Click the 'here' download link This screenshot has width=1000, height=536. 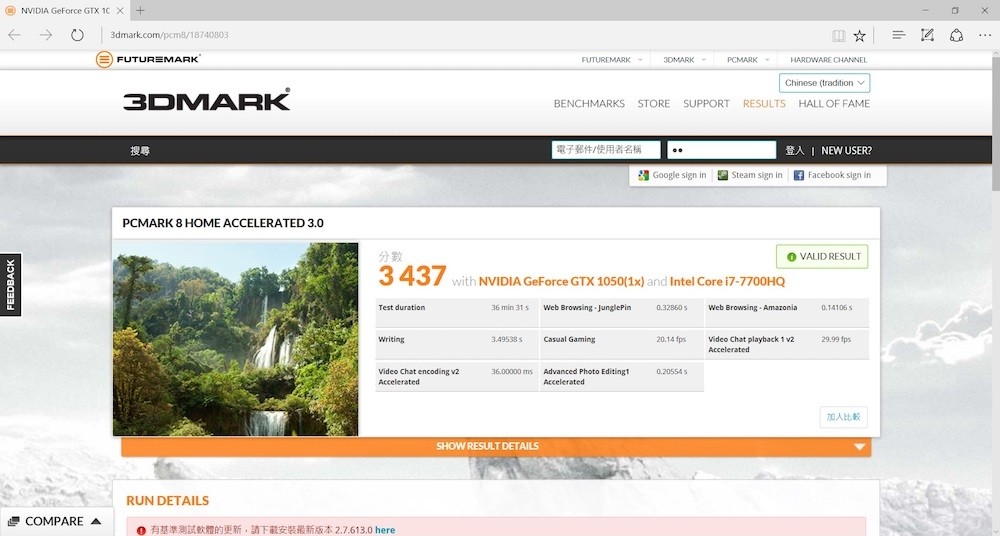(385, 530)
